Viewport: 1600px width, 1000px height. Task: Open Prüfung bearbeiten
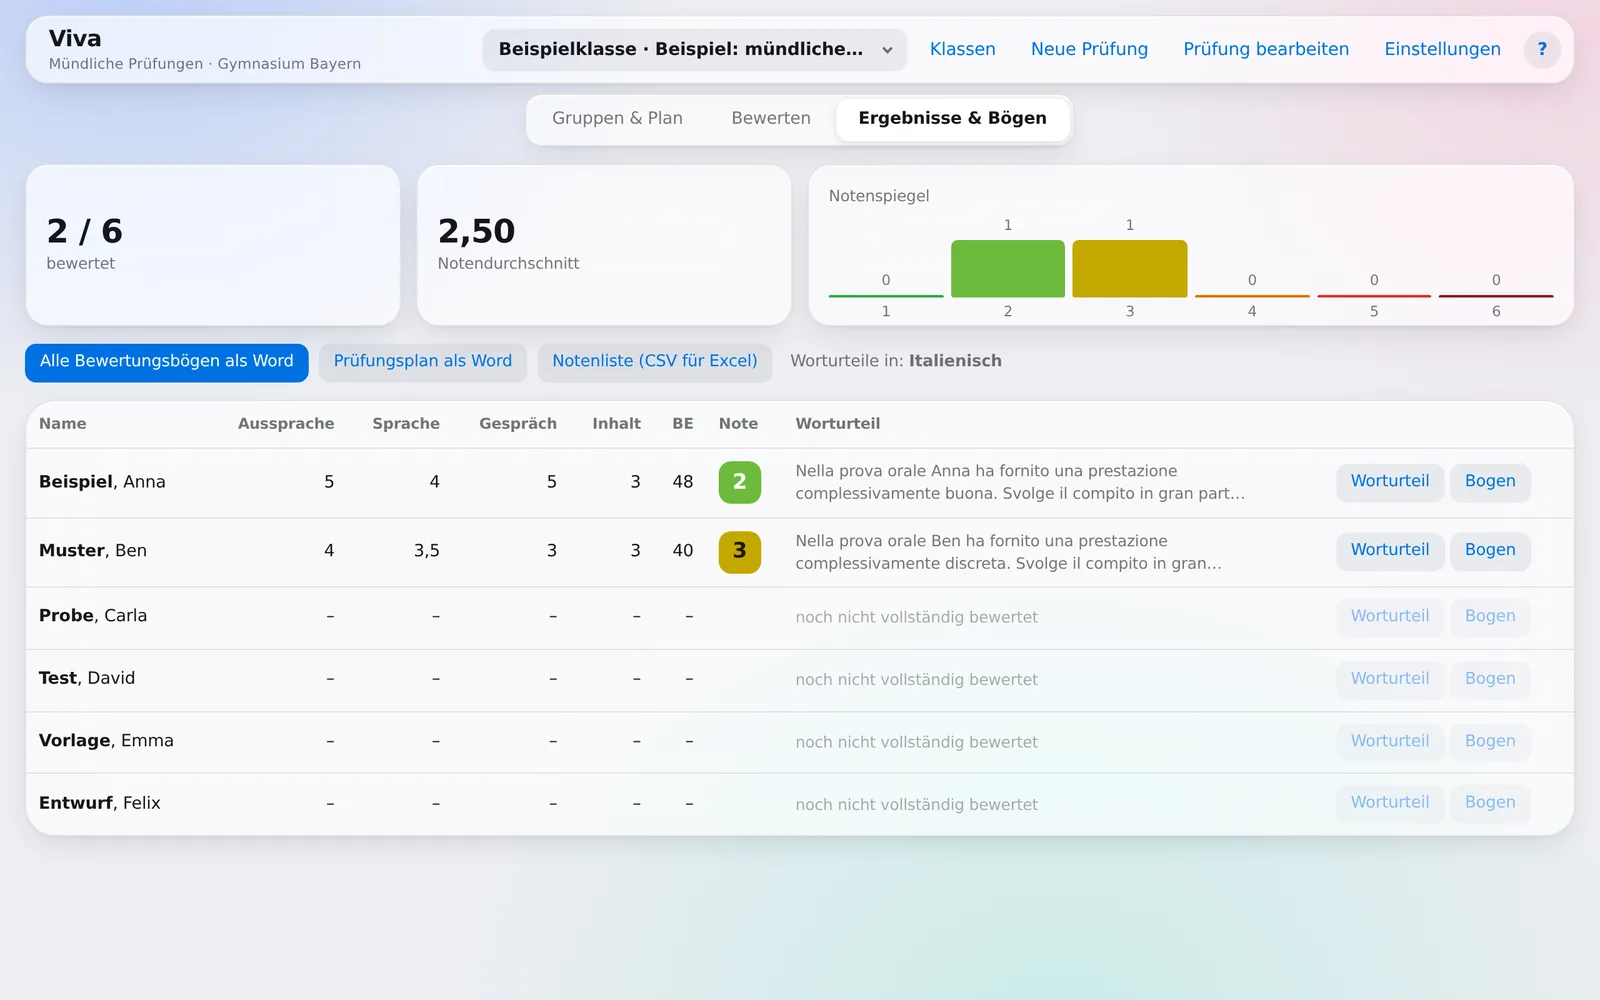point(1266,49)
